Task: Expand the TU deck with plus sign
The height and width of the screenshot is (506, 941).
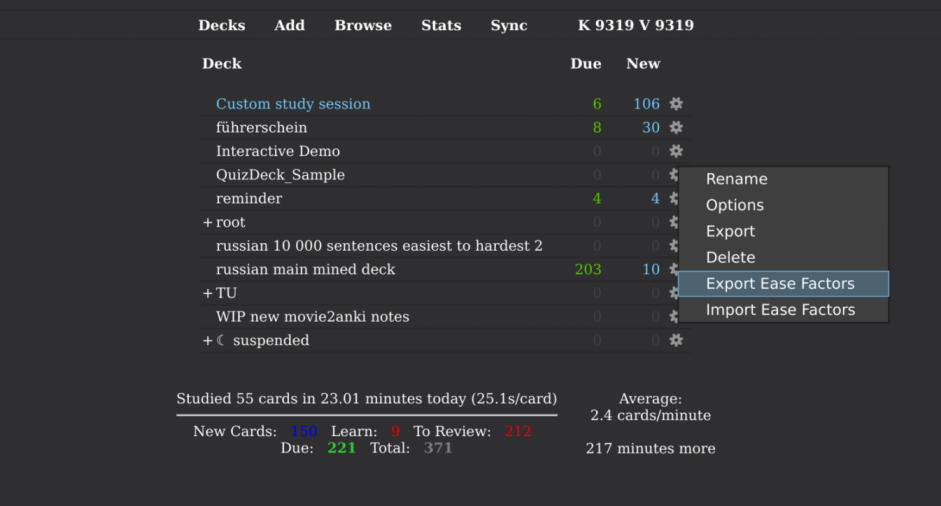Action: 208,294
